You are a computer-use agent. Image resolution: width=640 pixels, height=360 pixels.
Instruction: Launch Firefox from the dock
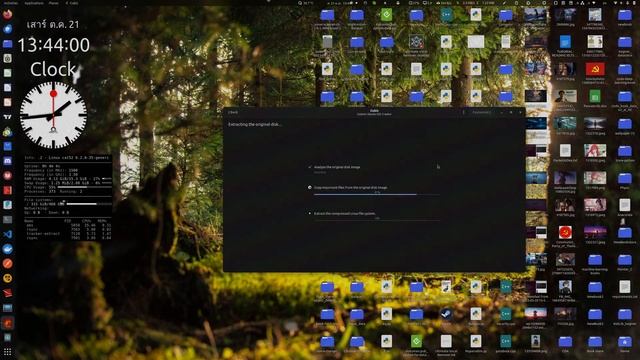7,15
